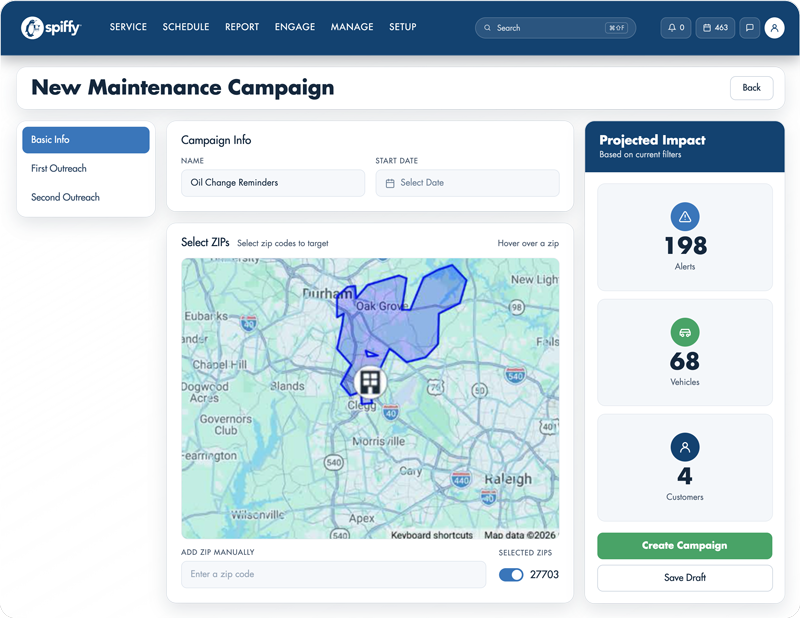Open the SERVICE menu
The height and width of the screenshot is (618, 800).
128,27
